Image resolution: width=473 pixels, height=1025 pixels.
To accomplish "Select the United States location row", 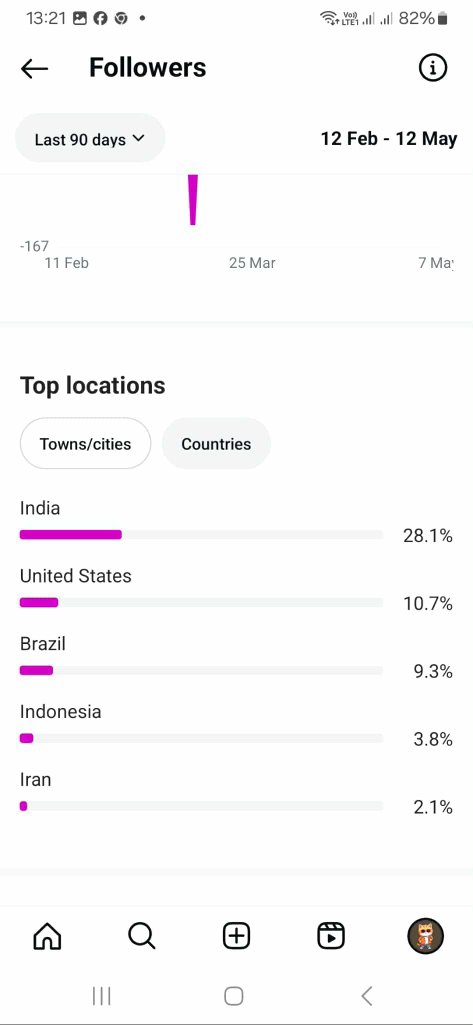I will click(x=236, y=589).
